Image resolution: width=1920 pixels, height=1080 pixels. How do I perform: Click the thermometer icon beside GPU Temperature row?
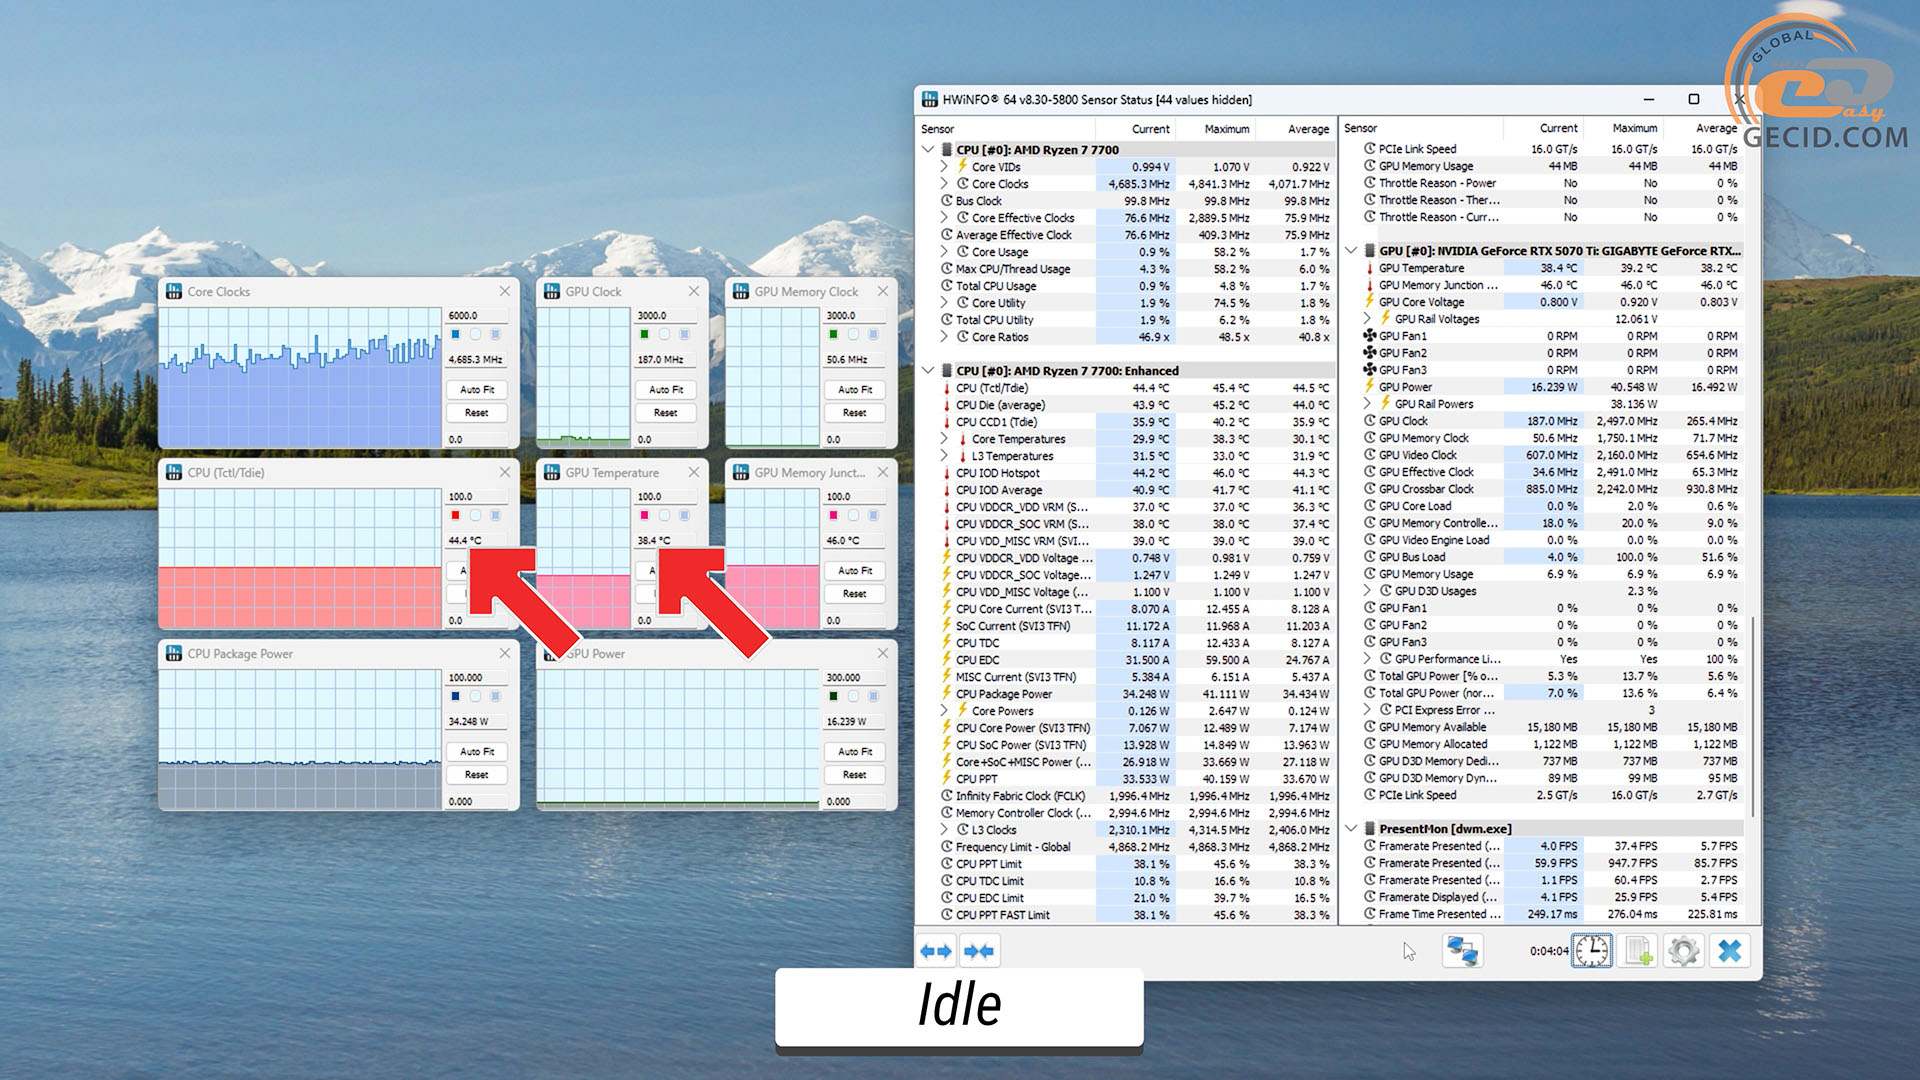point(1370,268)
